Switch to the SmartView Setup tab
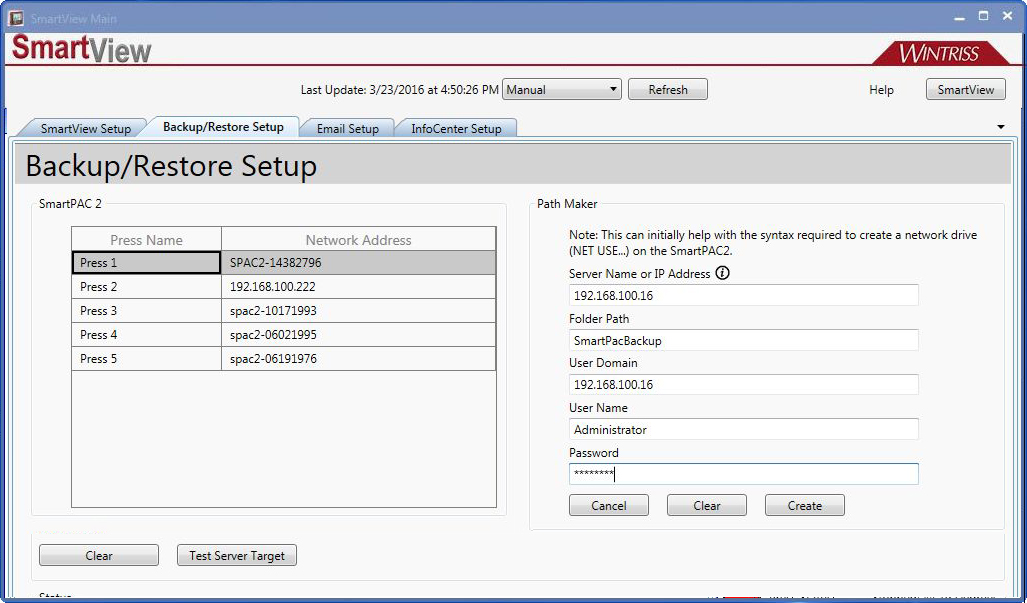Image resolution: width=1027 pixels, height=603 pixels. (86, 128)
